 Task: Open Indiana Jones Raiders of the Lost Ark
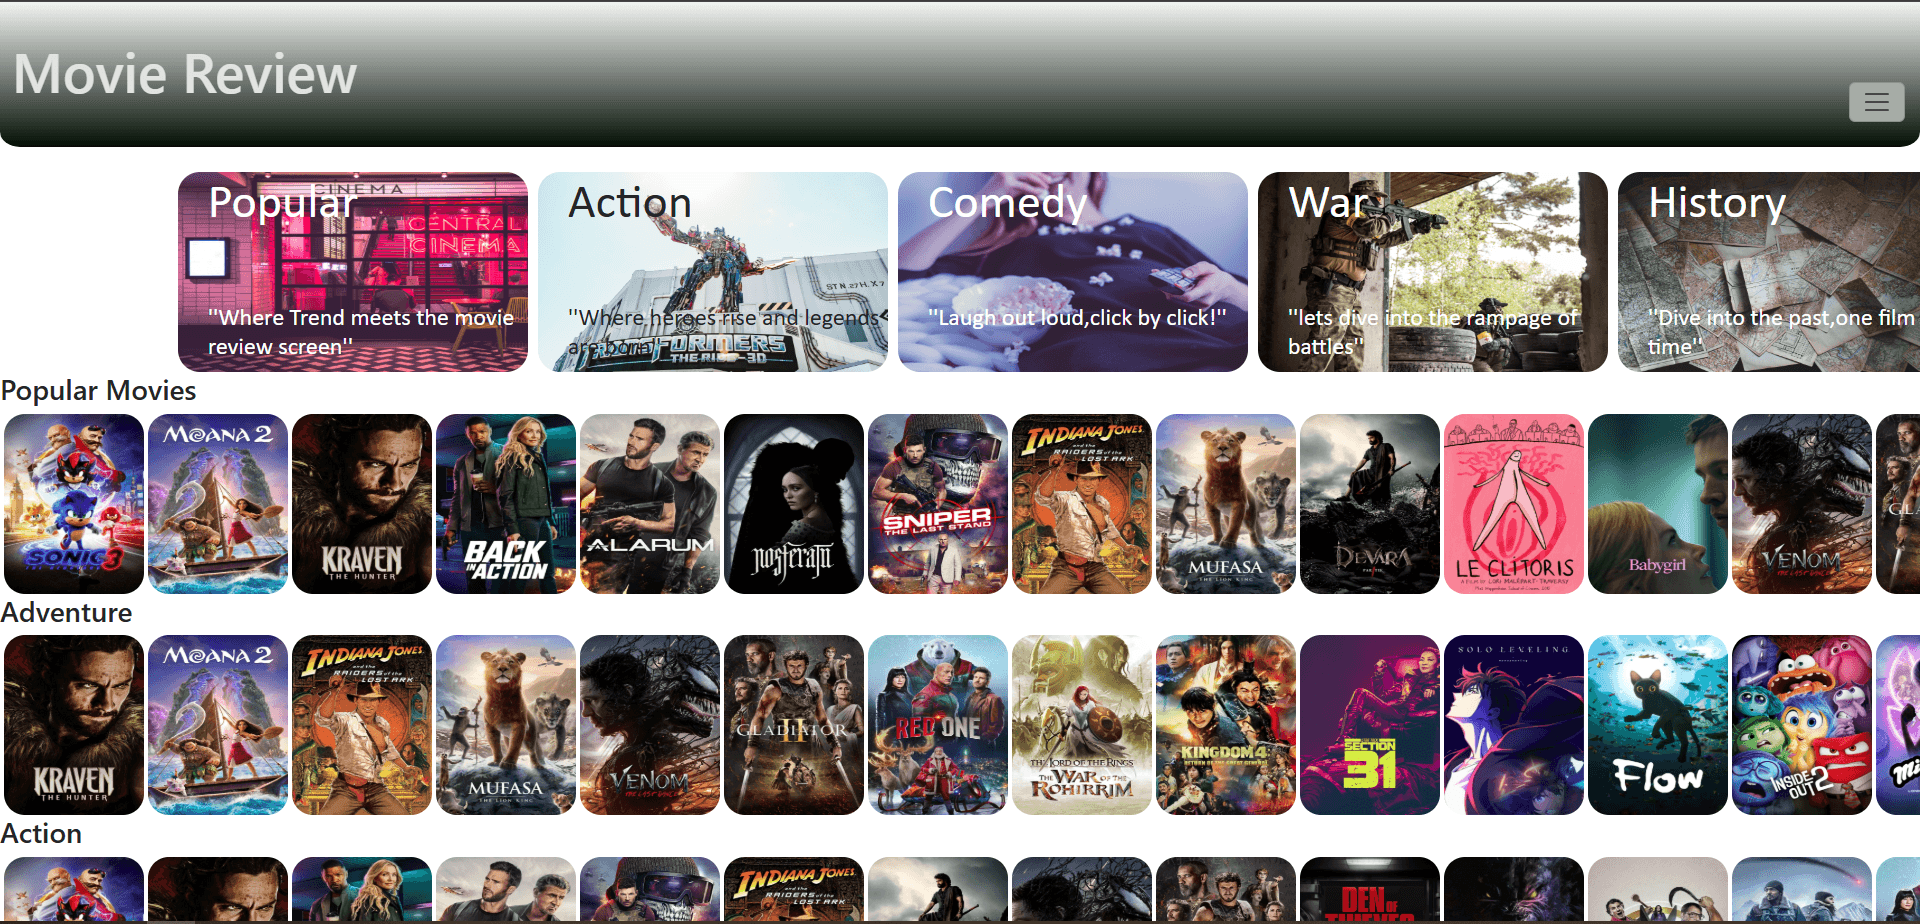point(1081,503)
